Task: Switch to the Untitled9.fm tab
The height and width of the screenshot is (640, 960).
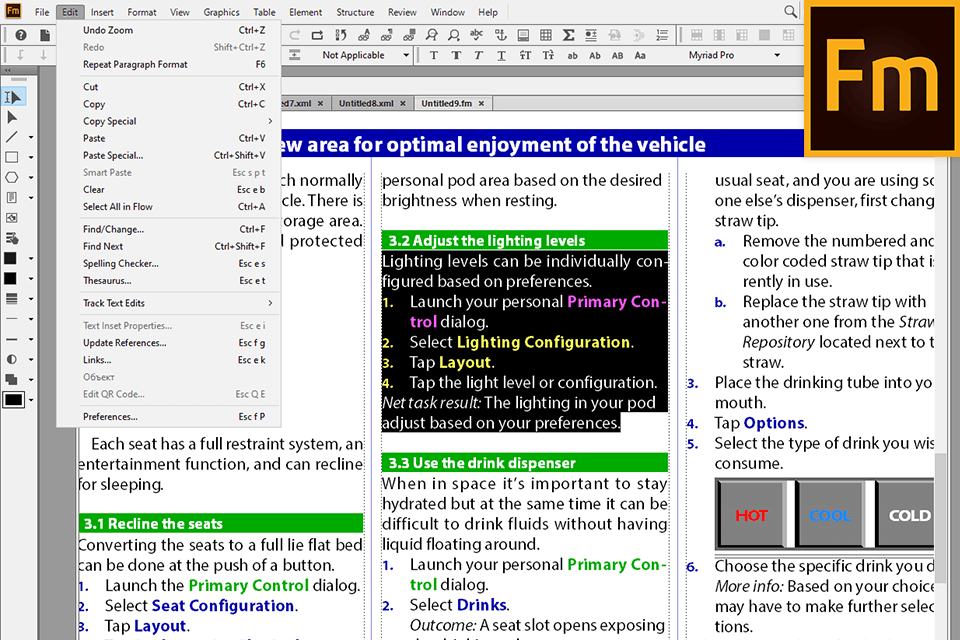Action: [446, 104]
